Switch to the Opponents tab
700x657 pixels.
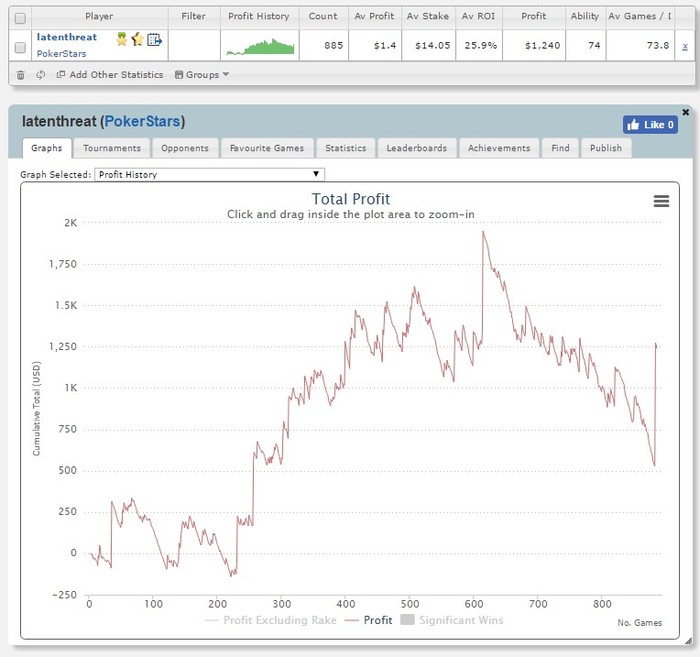tap(185, 148)
